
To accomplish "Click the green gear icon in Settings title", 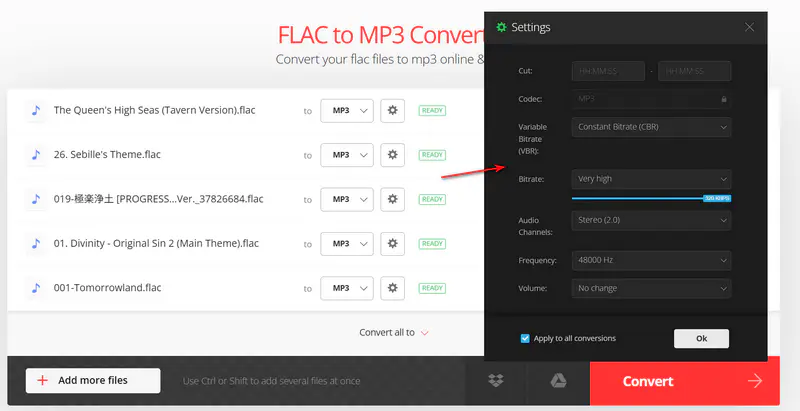I will [502, 27].
